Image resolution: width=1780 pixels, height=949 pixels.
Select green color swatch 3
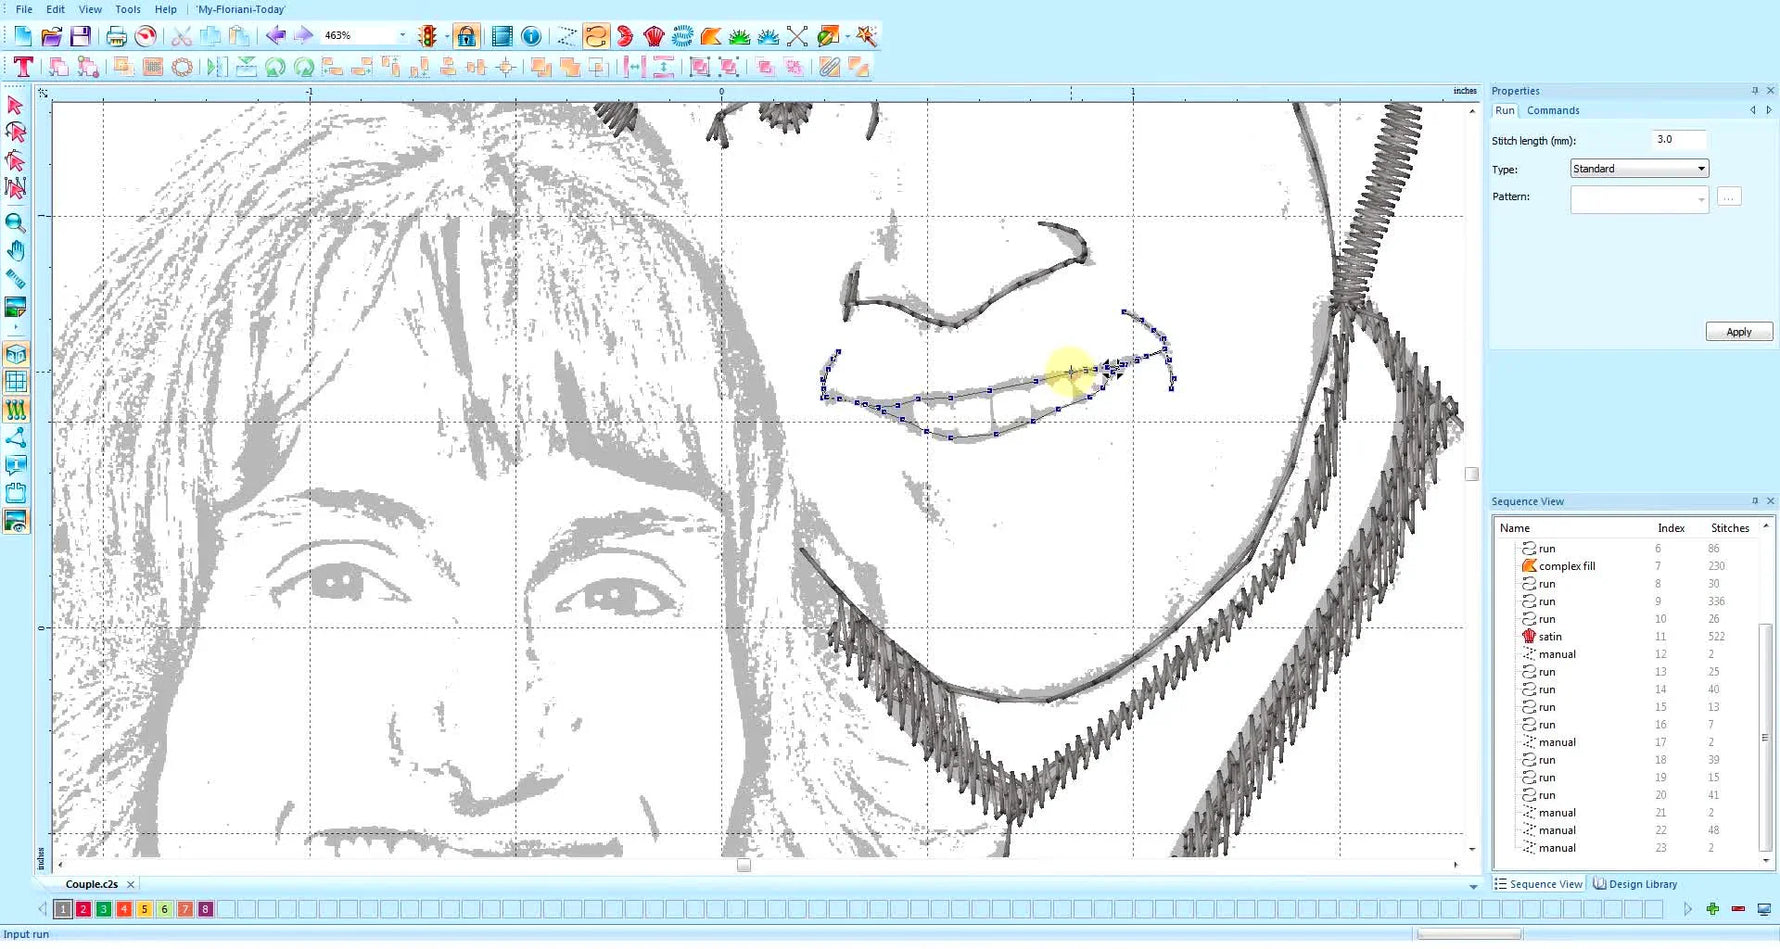[104, 909]
